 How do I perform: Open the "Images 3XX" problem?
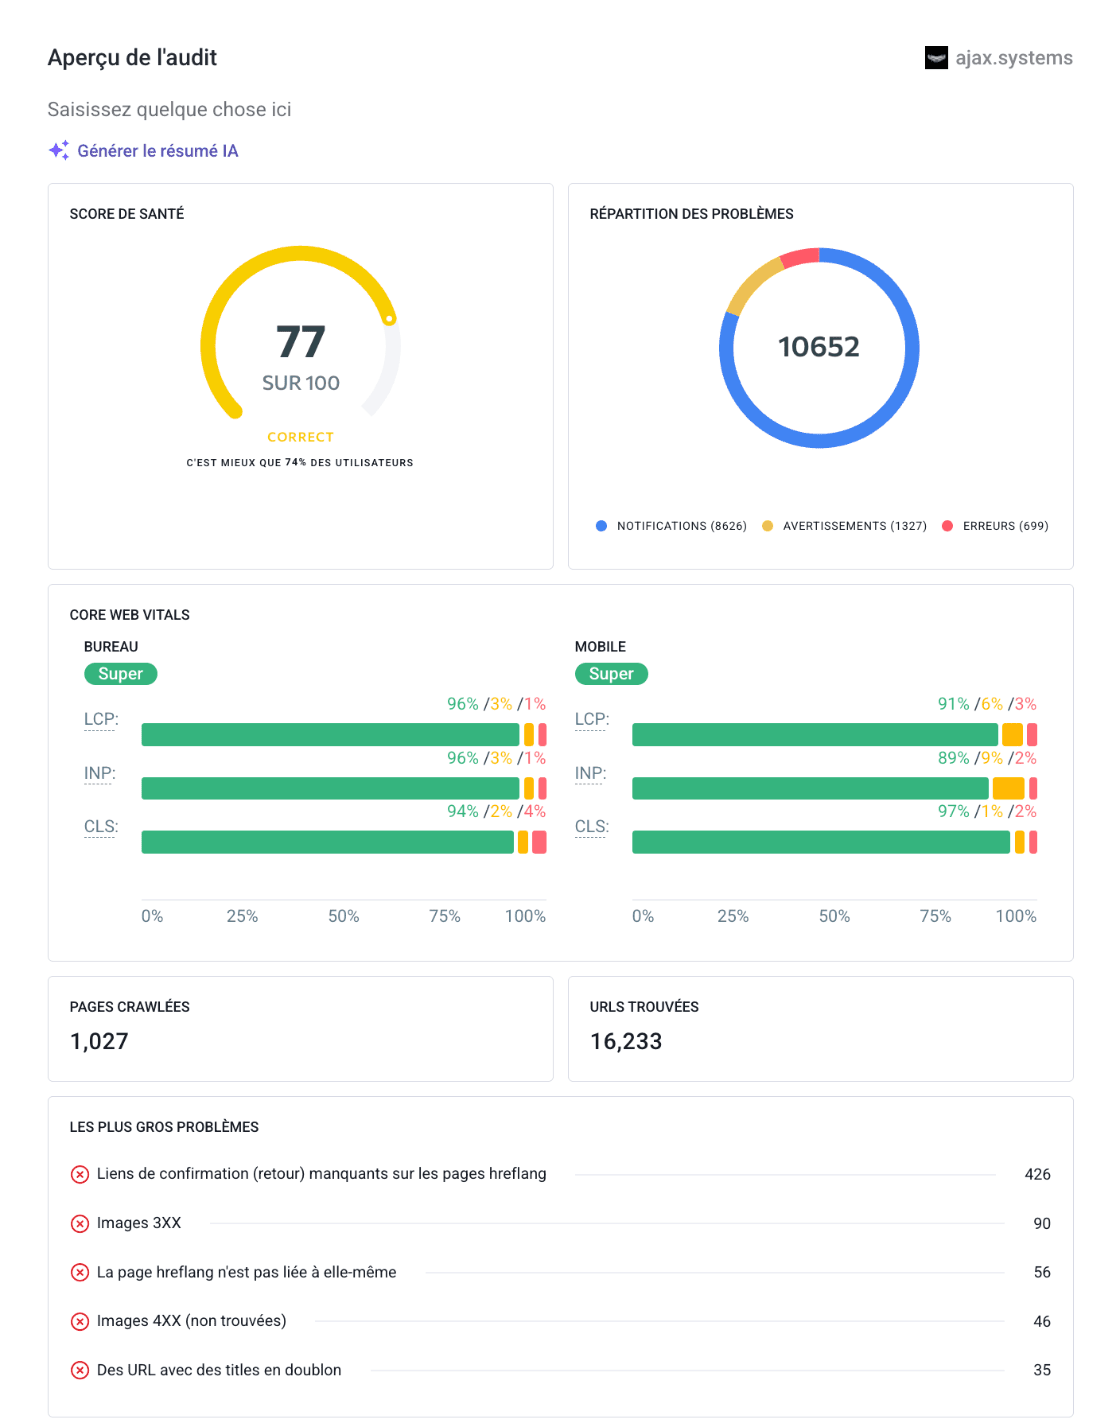point(139,1223)
